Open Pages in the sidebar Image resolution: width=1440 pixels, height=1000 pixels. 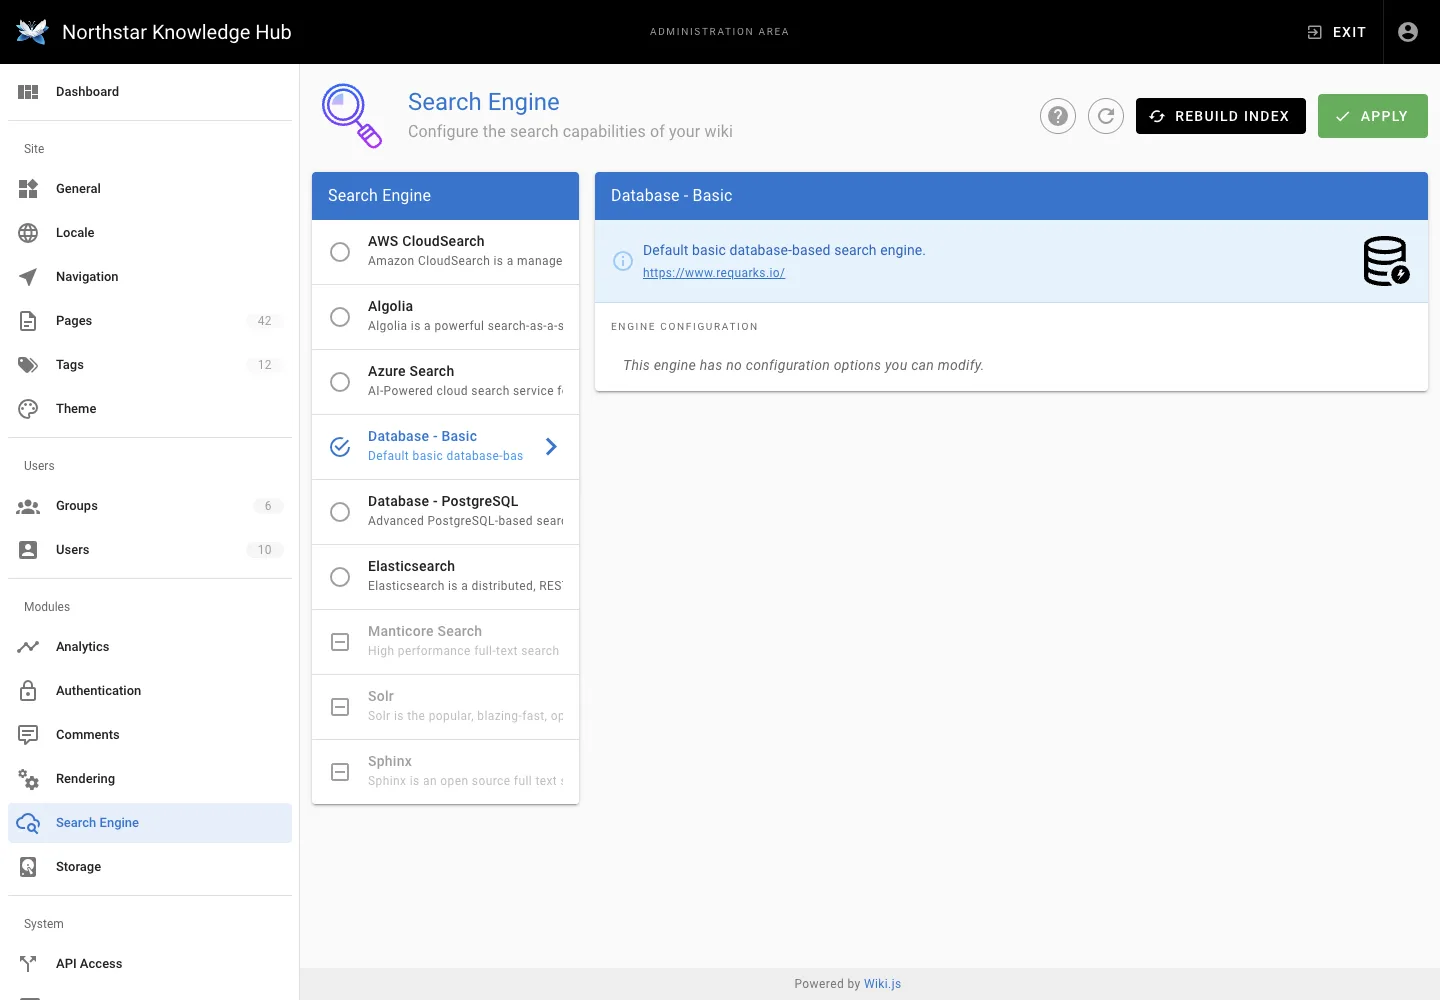pyautogui.click(x=150, y=321)
